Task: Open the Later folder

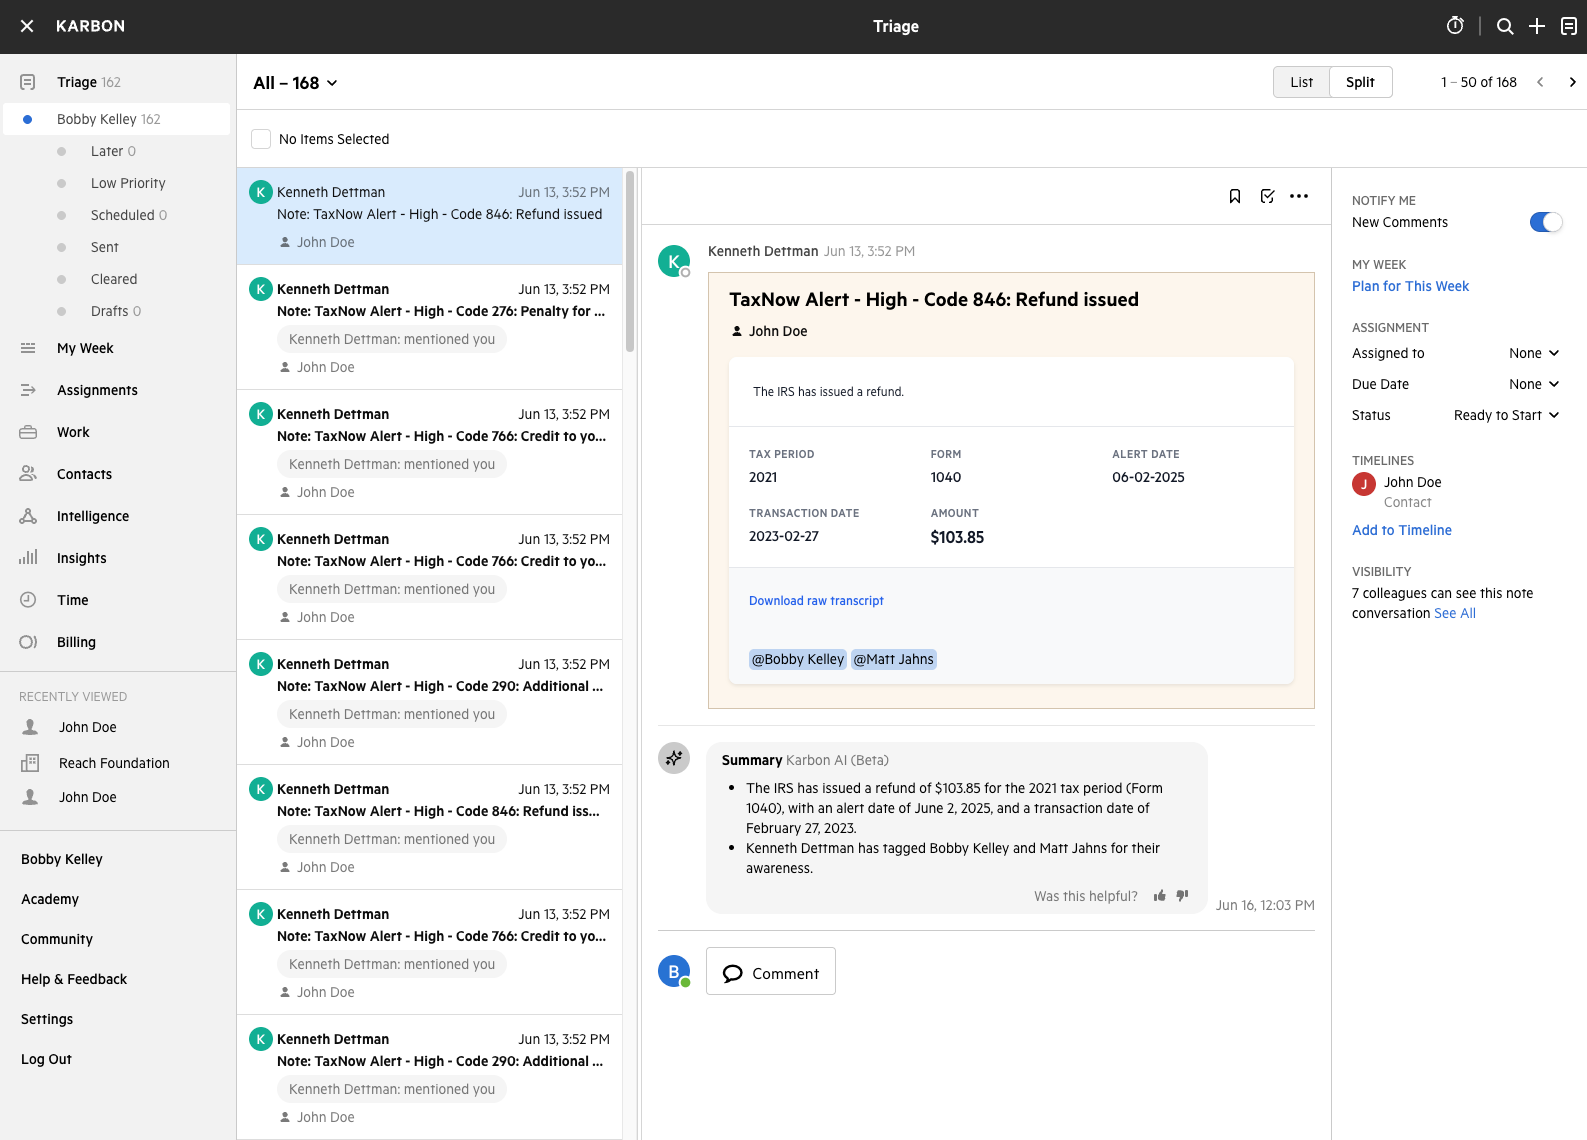Action: pyautogui.click(x=113, y=151)
